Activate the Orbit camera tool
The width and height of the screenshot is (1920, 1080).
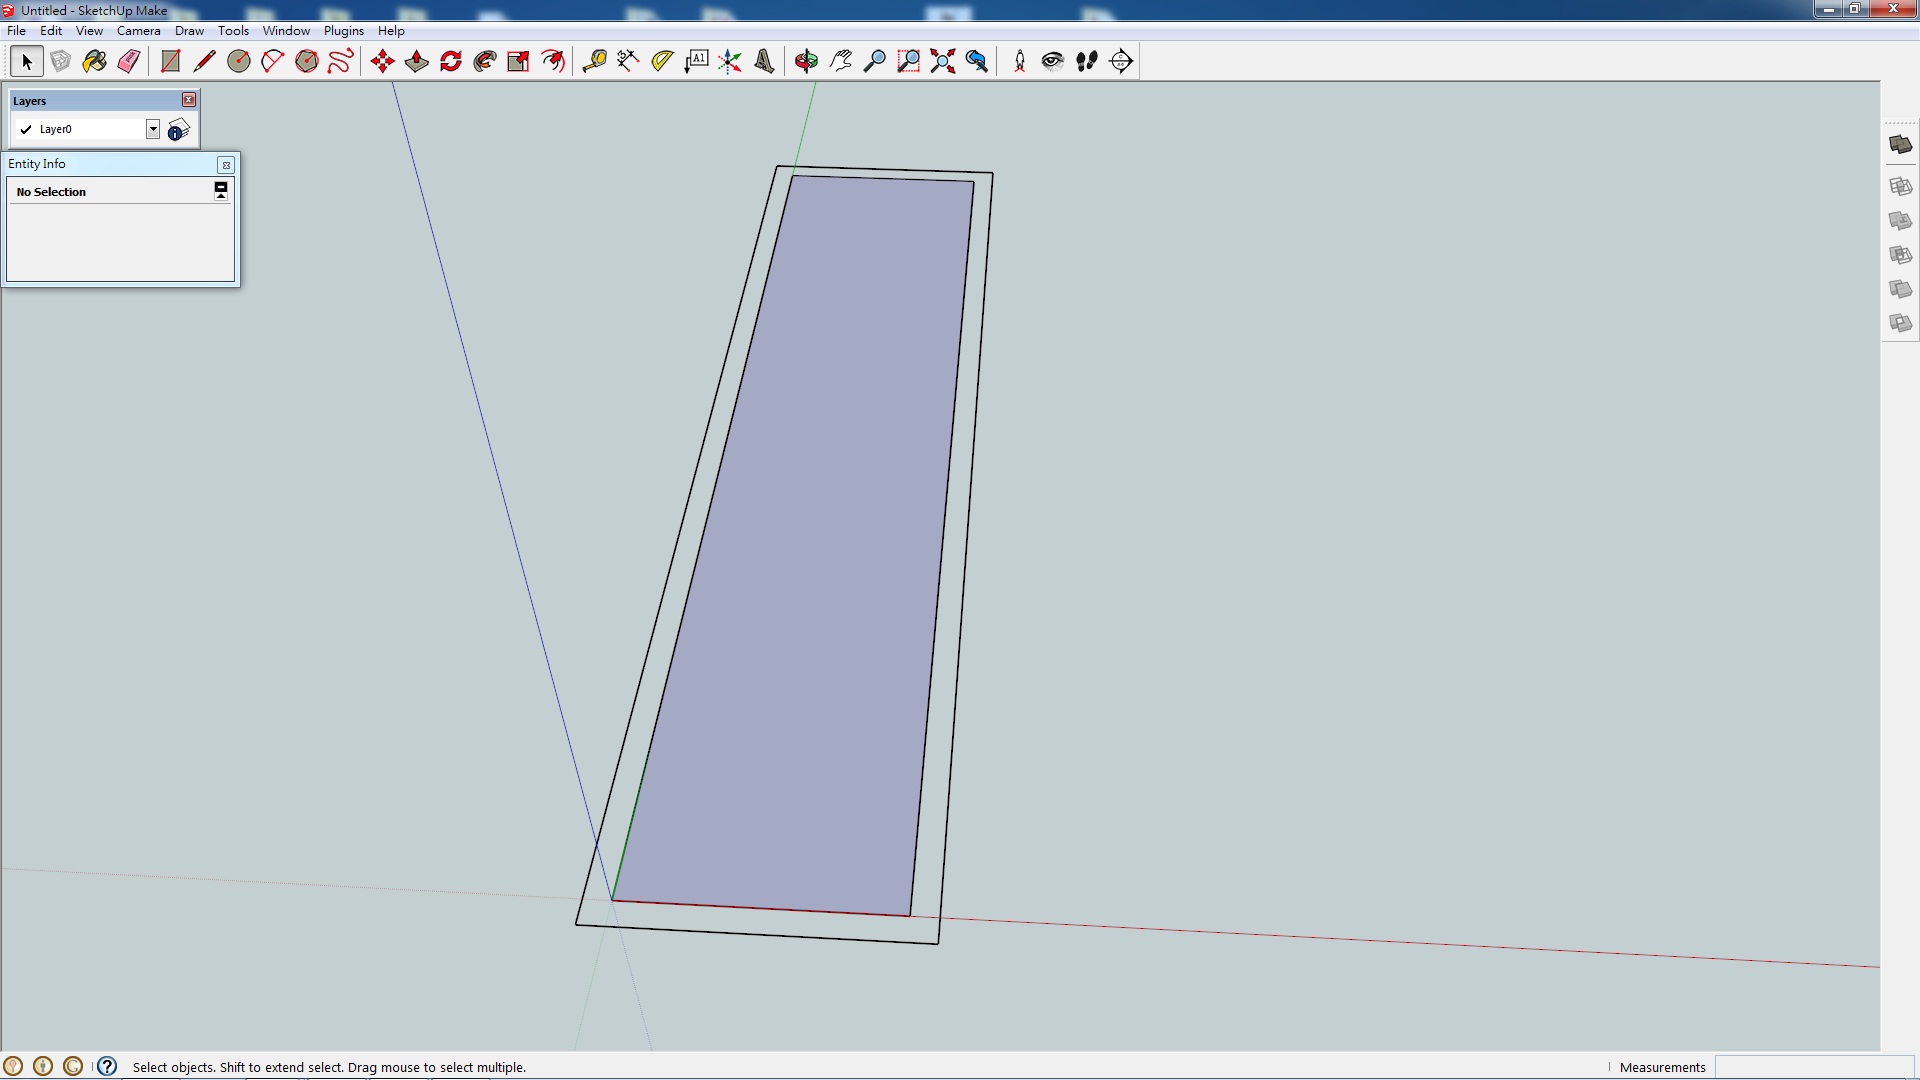[806, 61]
